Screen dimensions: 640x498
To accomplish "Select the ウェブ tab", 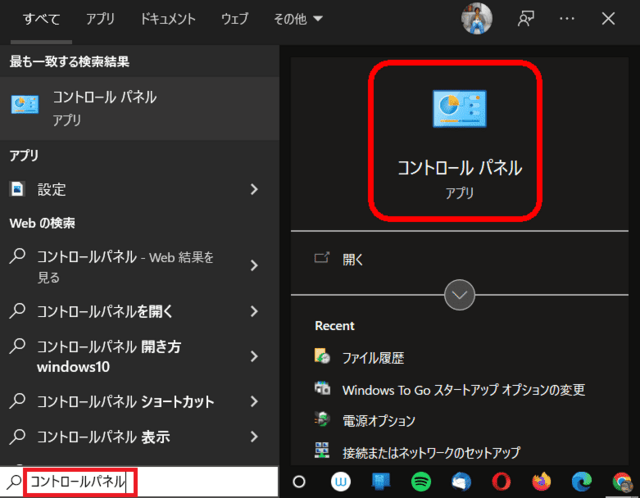I will 235,19.
